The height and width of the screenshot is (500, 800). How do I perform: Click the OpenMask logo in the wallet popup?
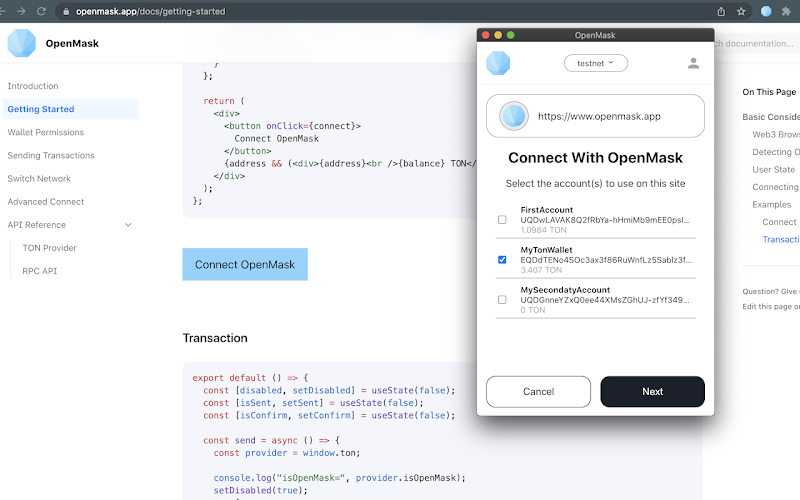tap(498, 63)
